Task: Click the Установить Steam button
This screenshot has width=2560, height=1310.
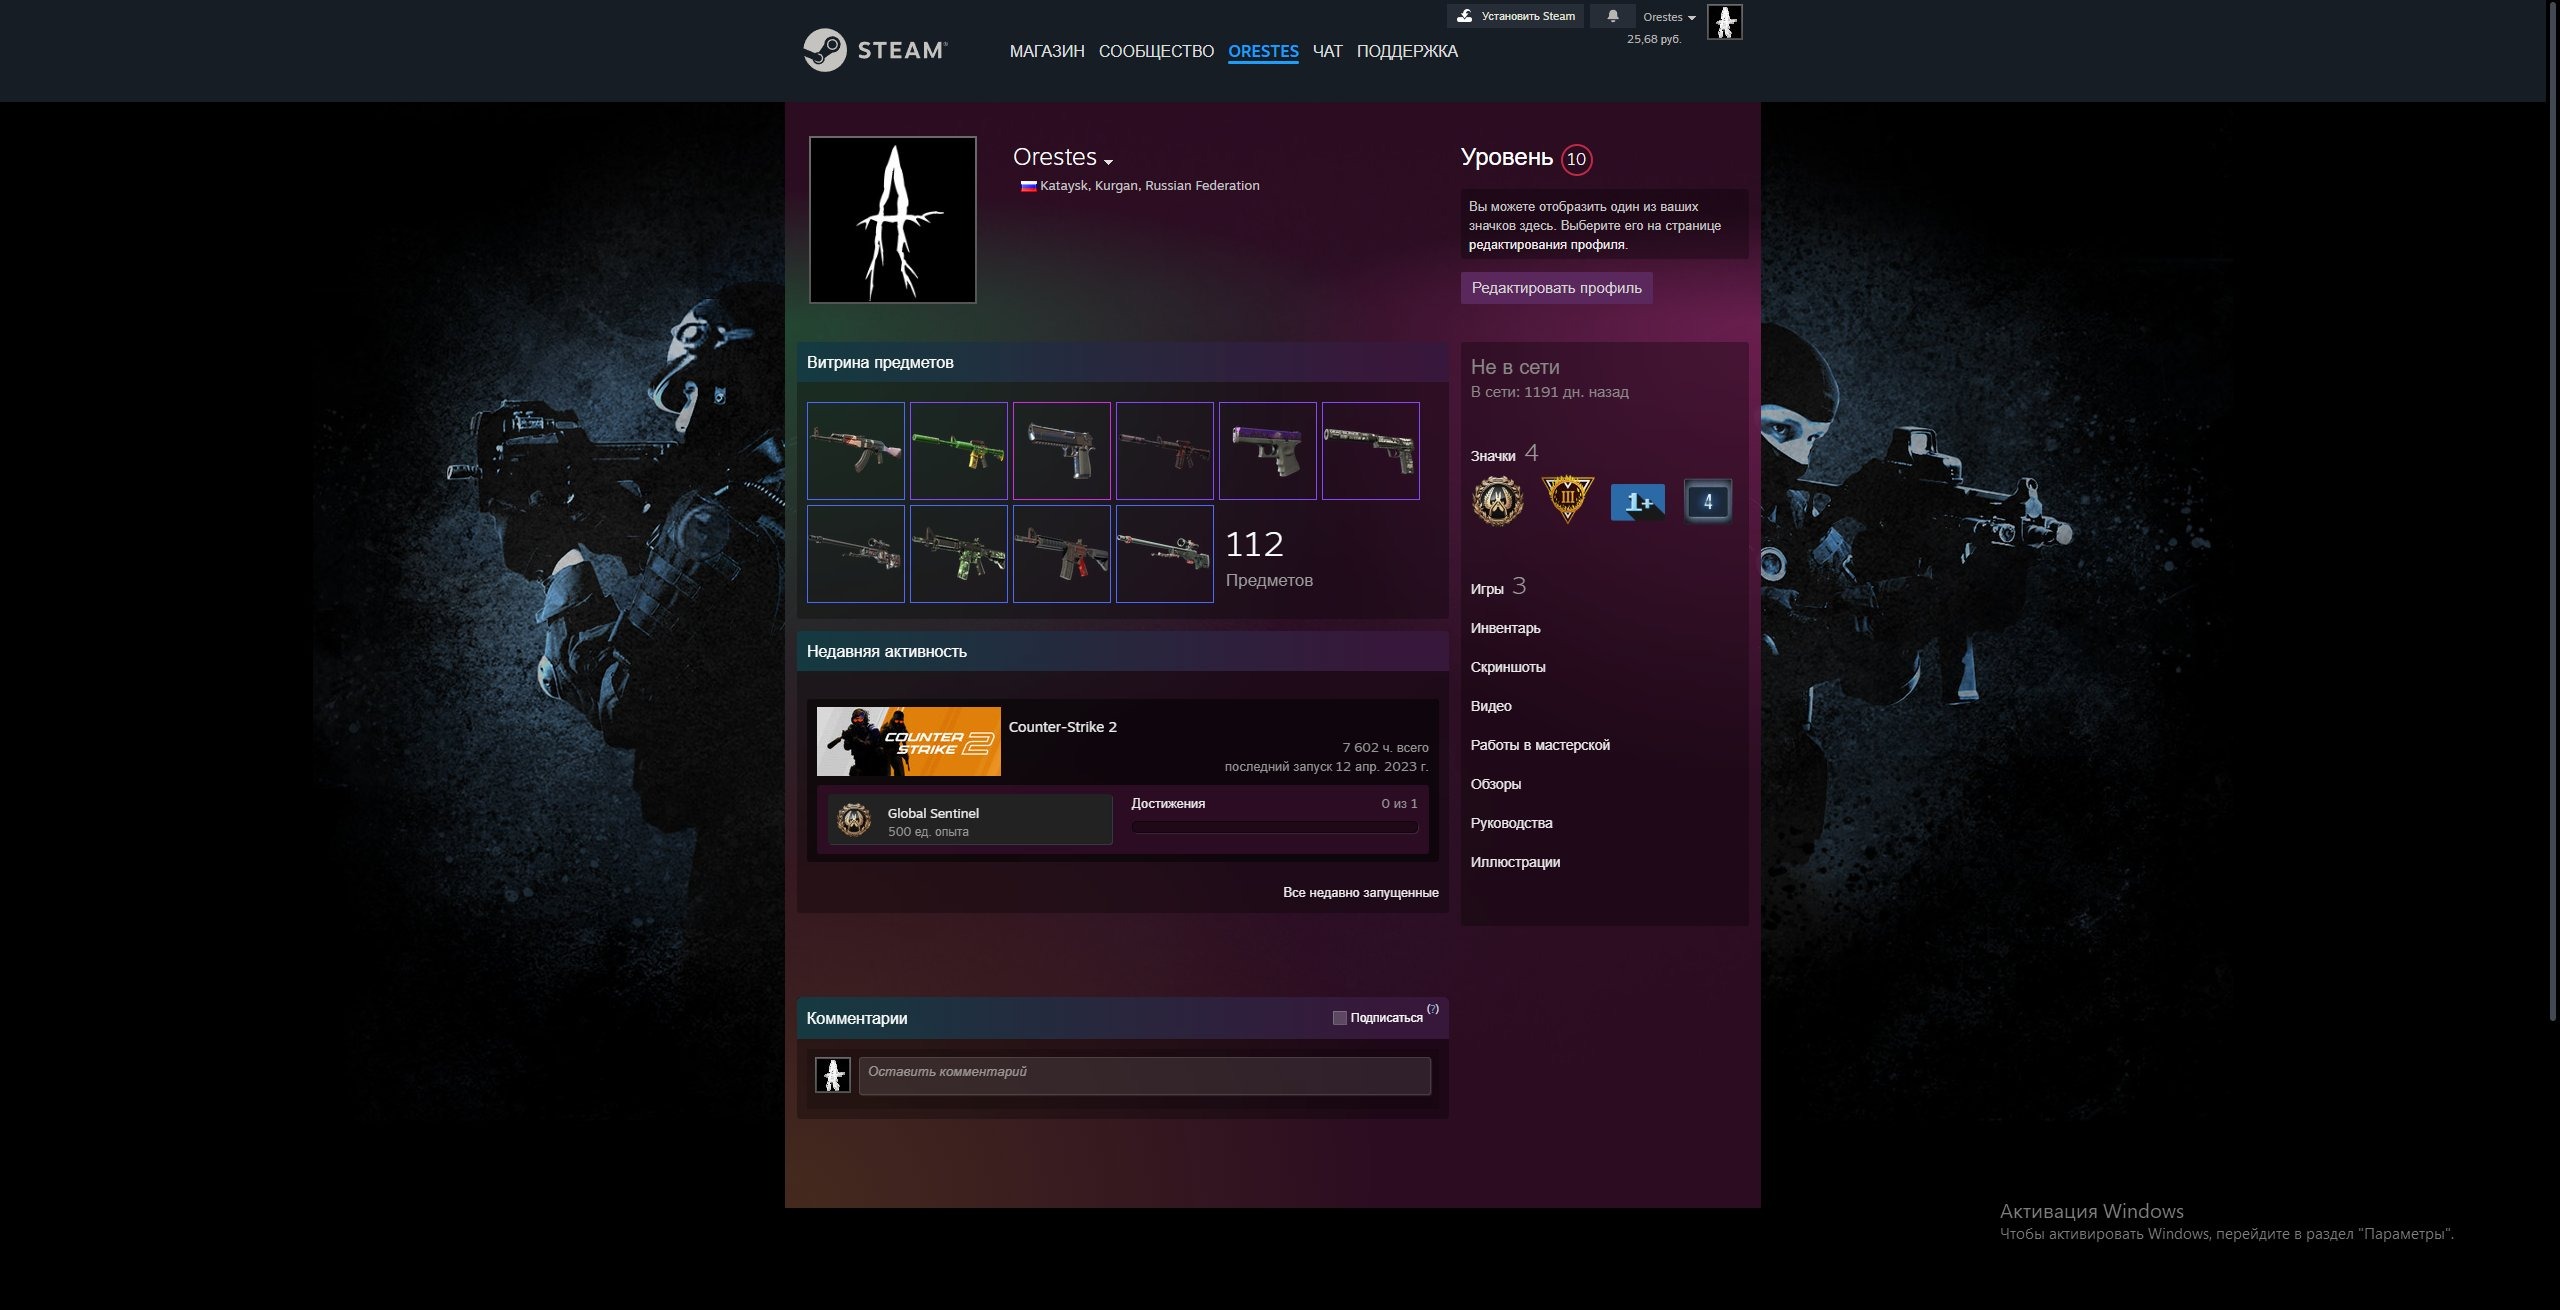Action: pos(1515,16)
